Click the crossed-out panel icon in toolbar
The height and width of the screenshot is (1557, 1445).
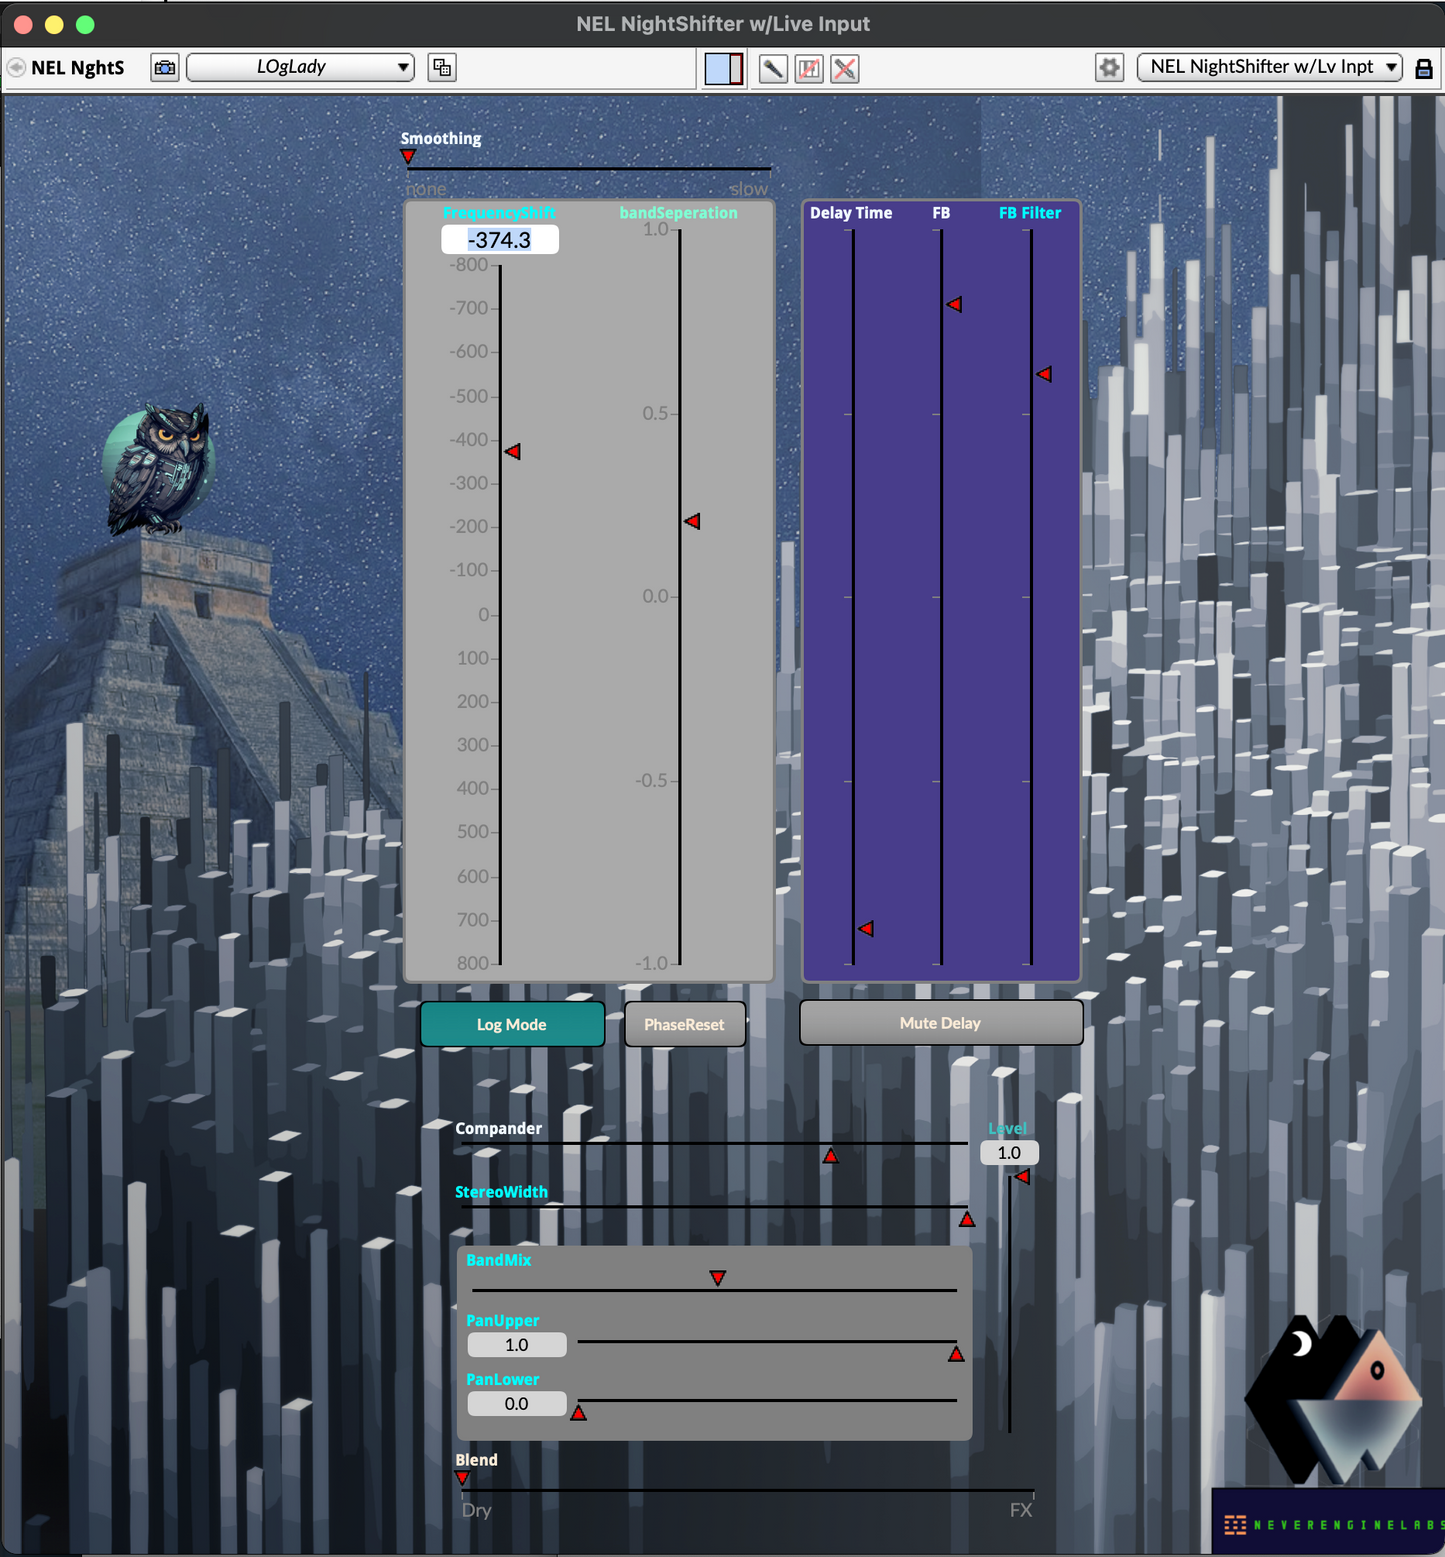click(809, 69)
